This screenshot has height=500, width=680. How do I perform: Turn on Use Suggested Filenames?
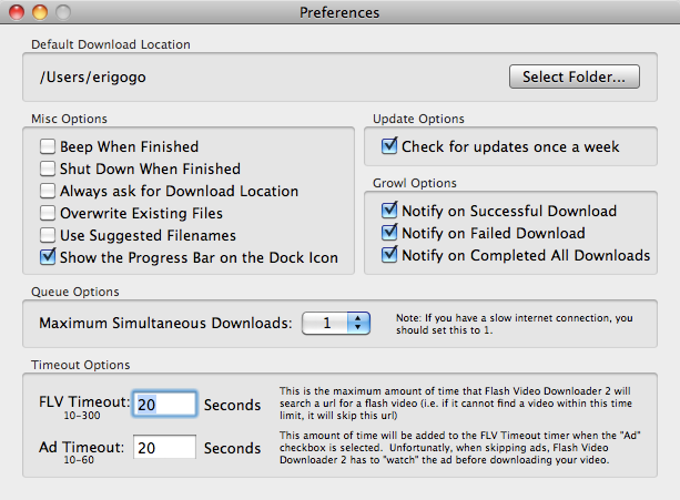click(x=47, y=235)
